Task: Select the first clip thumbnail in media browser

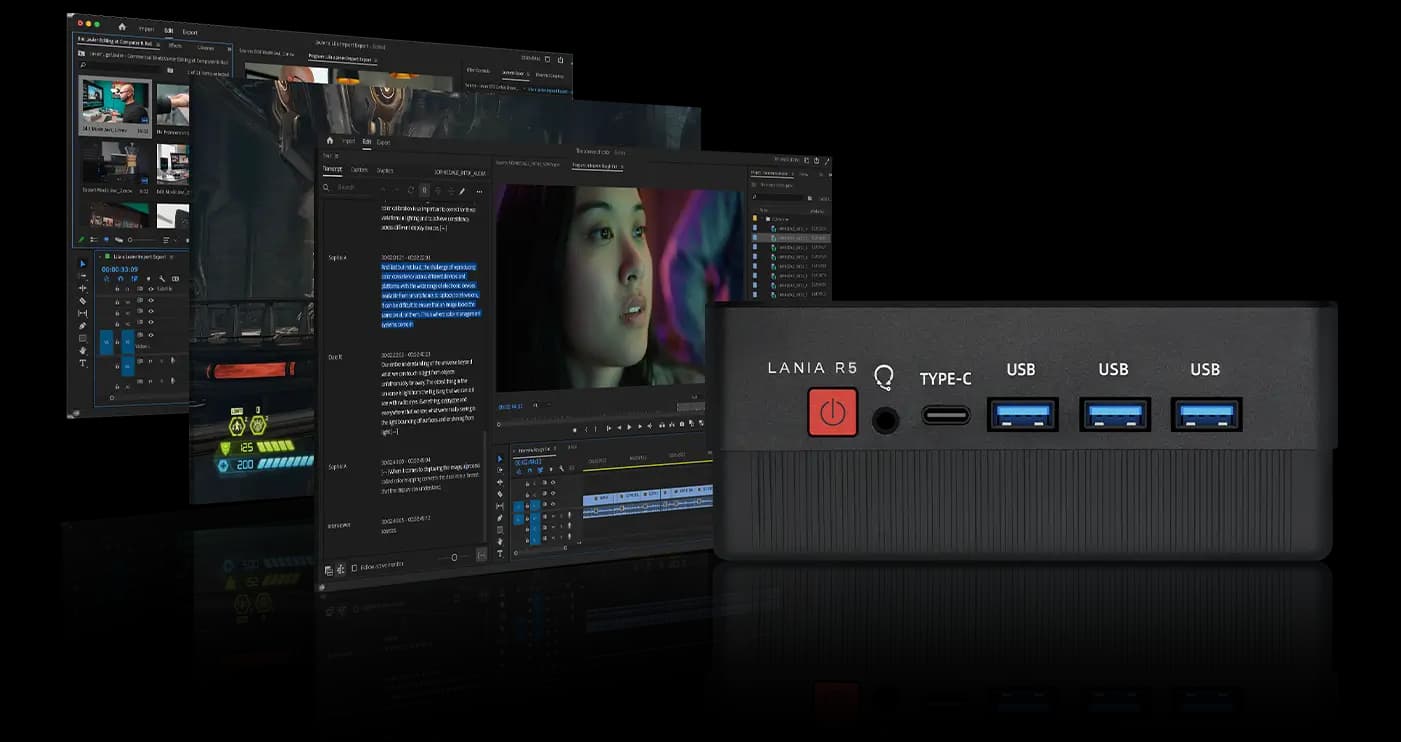Action: tap(115, 104)
